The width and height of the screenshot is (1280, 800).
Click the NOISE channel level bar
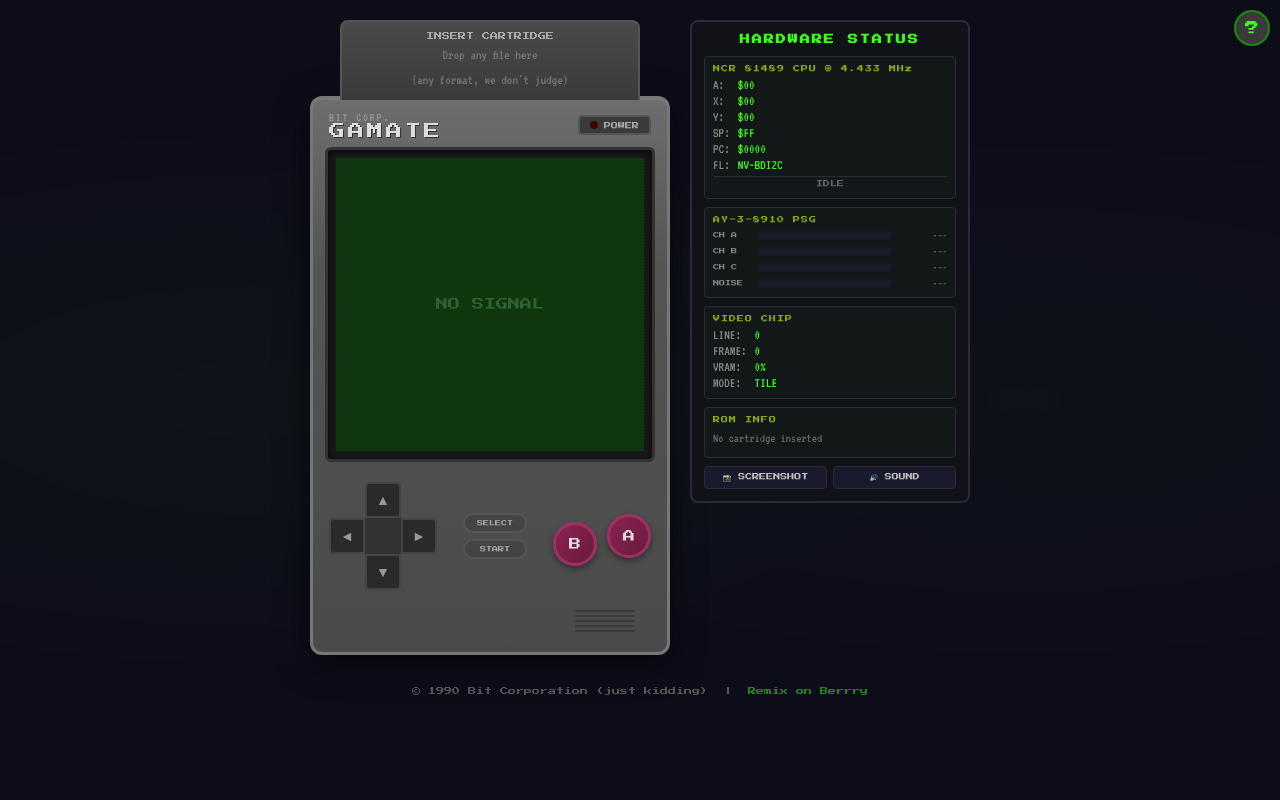824,283
